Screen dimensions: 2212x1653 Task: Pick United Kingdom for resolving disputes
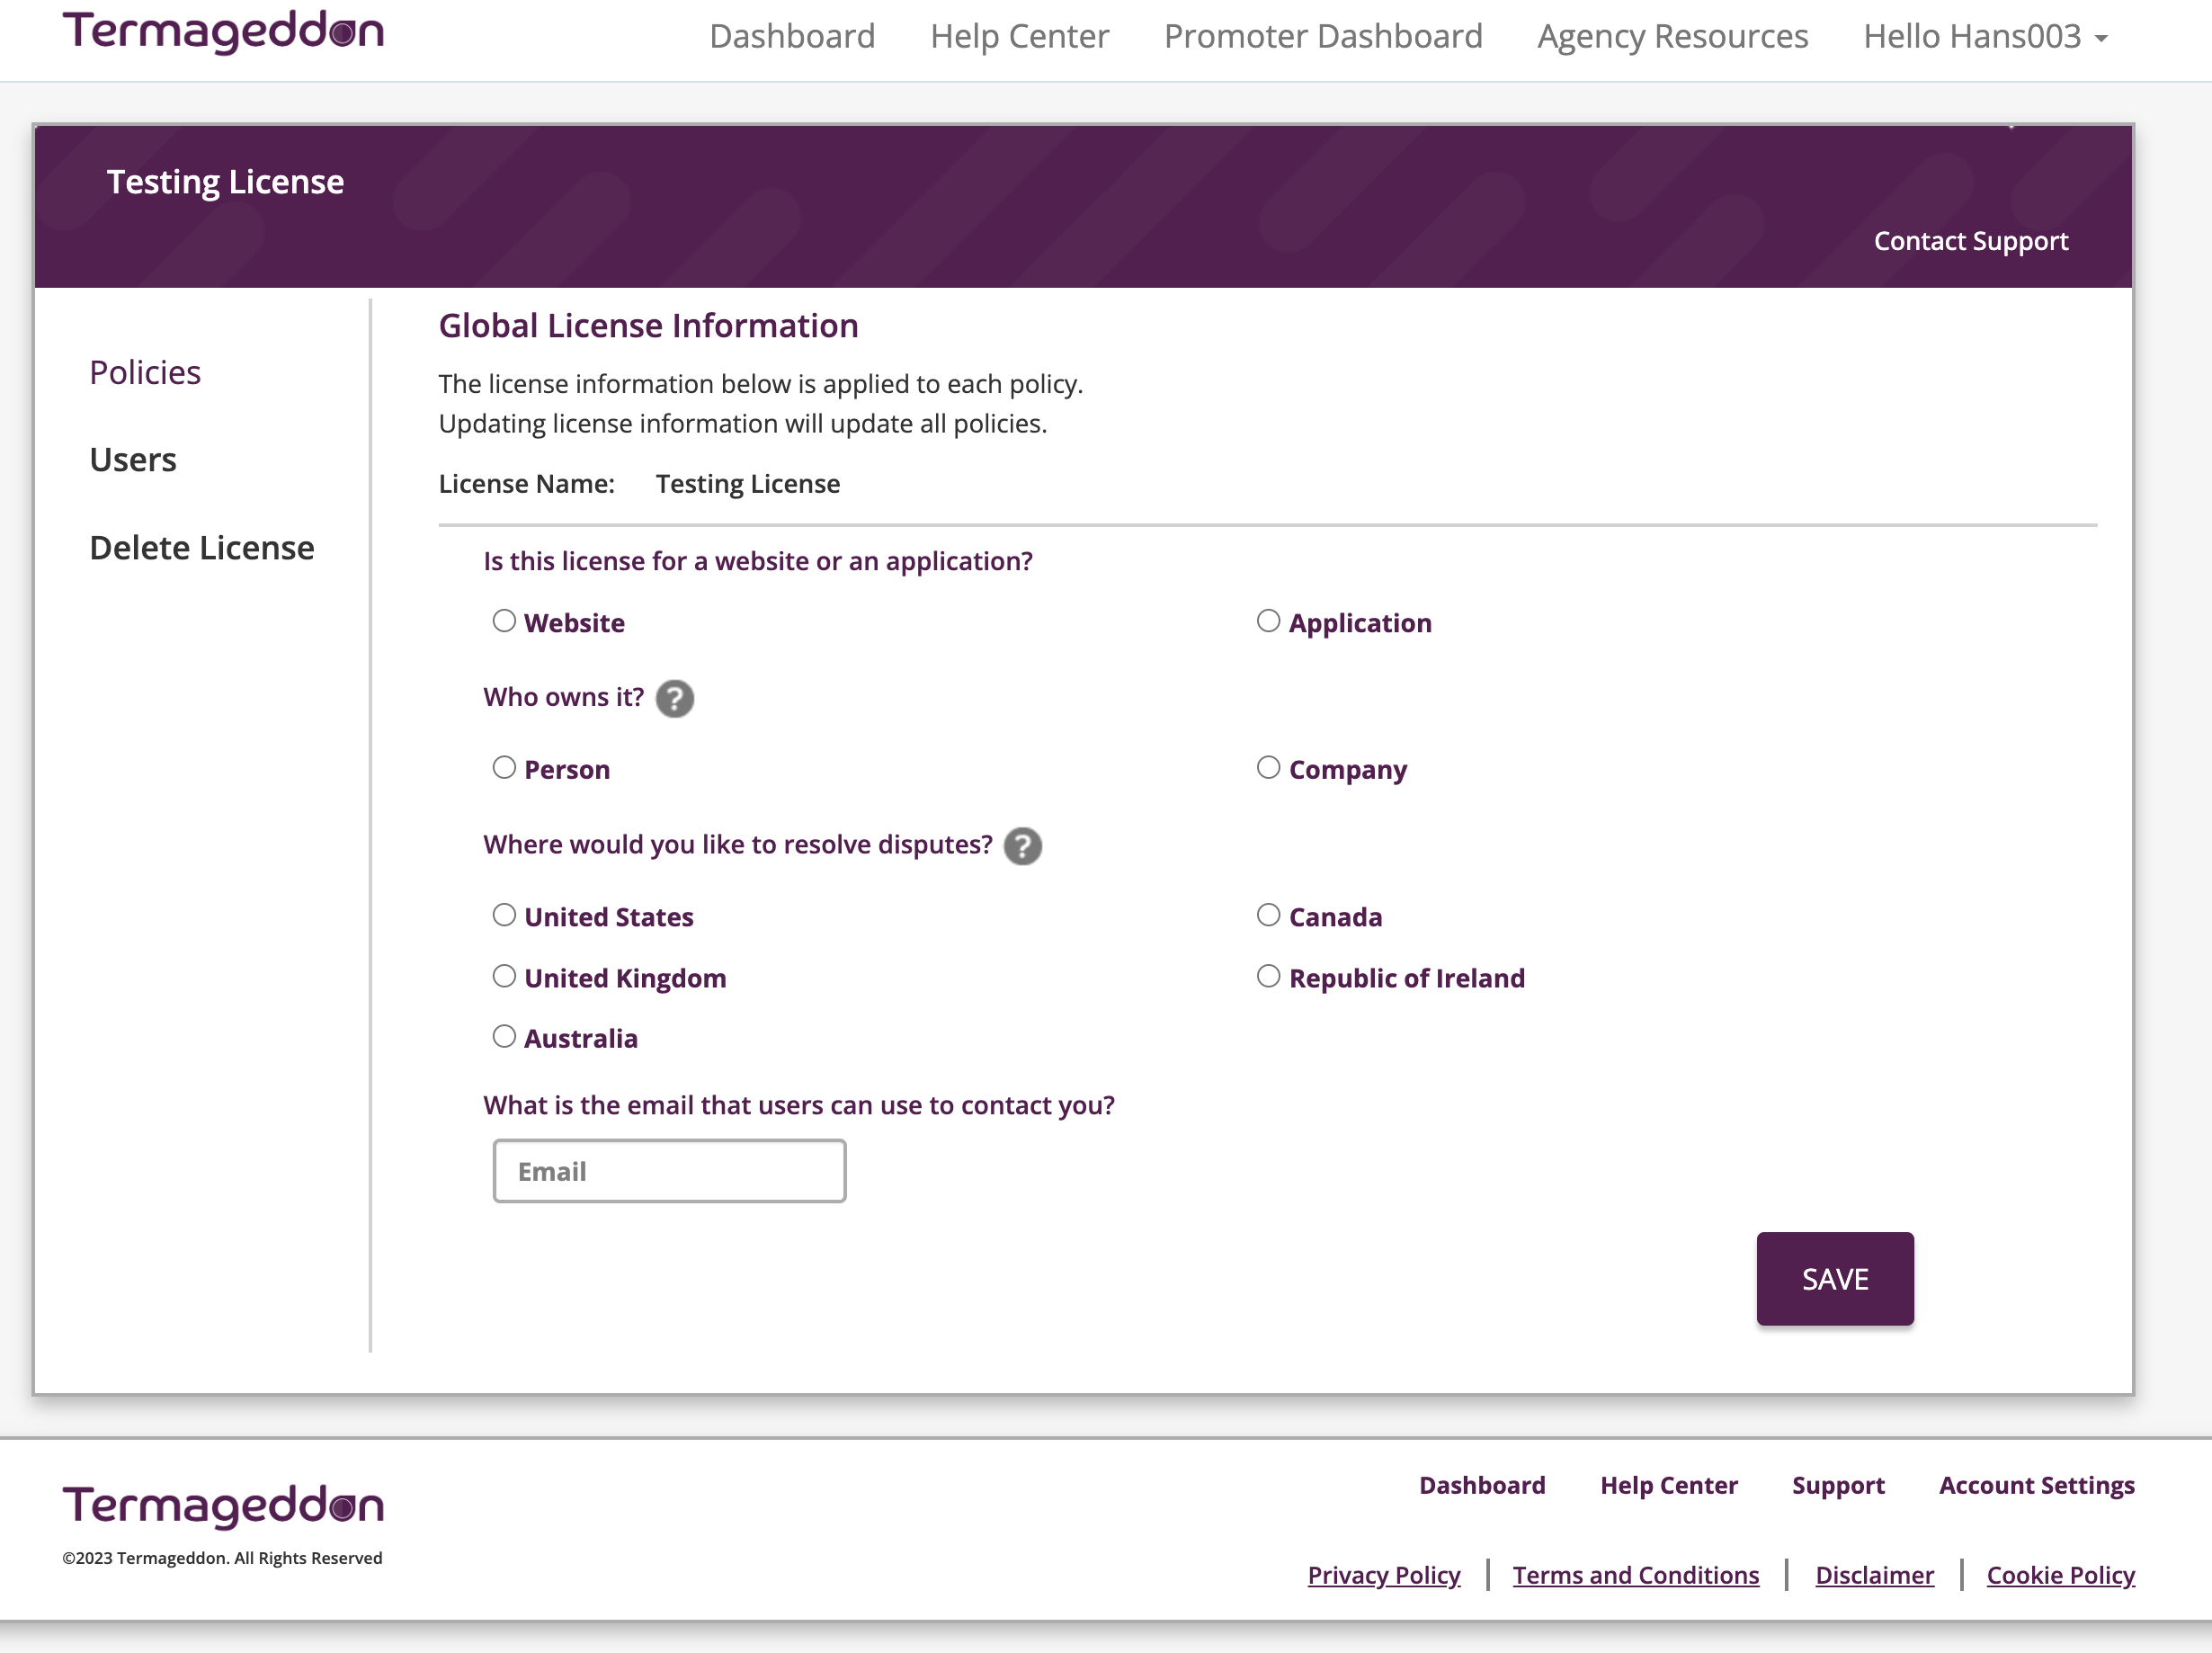(x=504, y=977)
